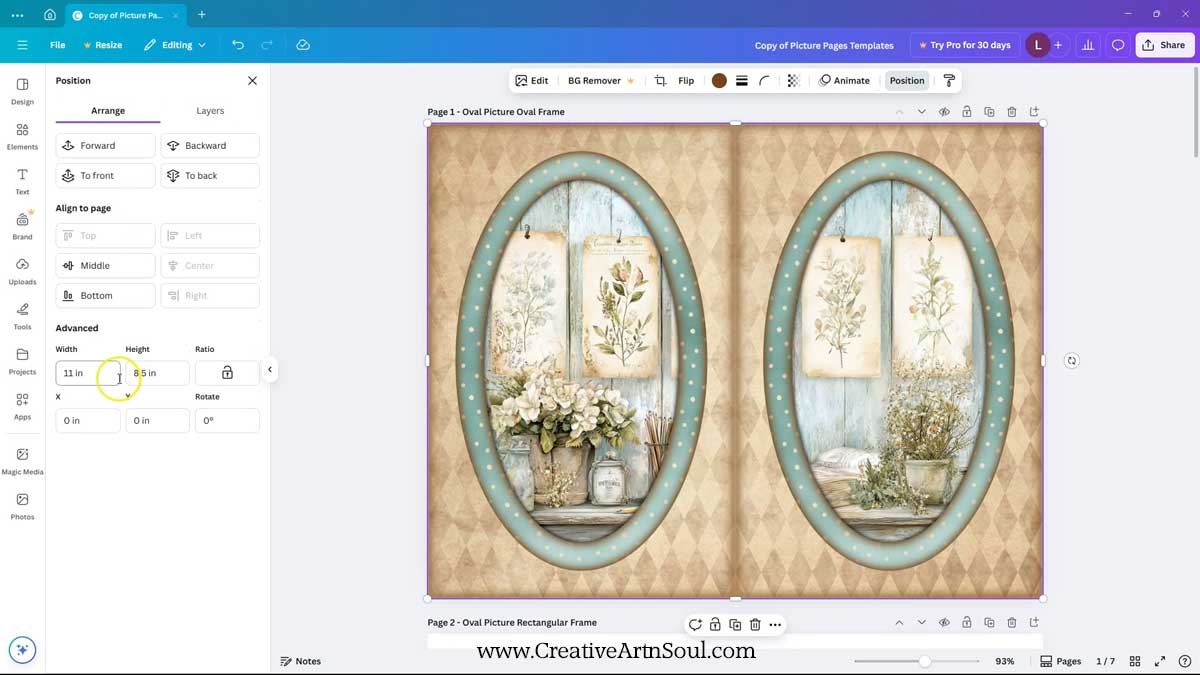The width and height of the screenshot is (1200, 675).
Task: Open the browser window menu dots
Action: coord(17,15)
